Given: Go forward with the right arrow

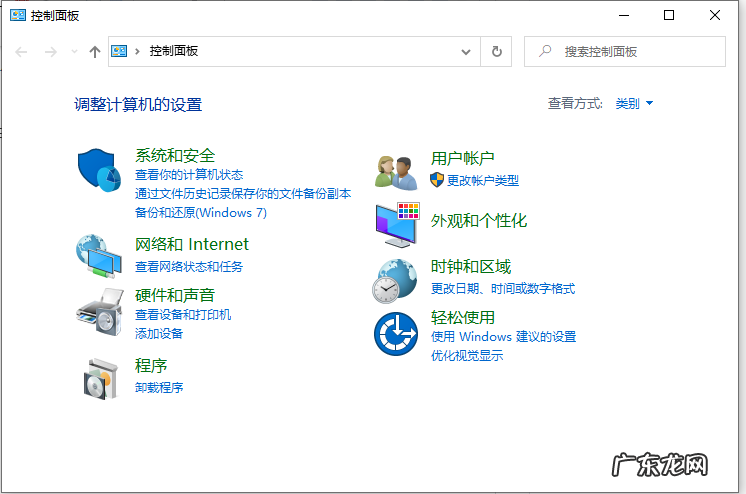Looking at the screenshot, I should (x=50, y=51).
